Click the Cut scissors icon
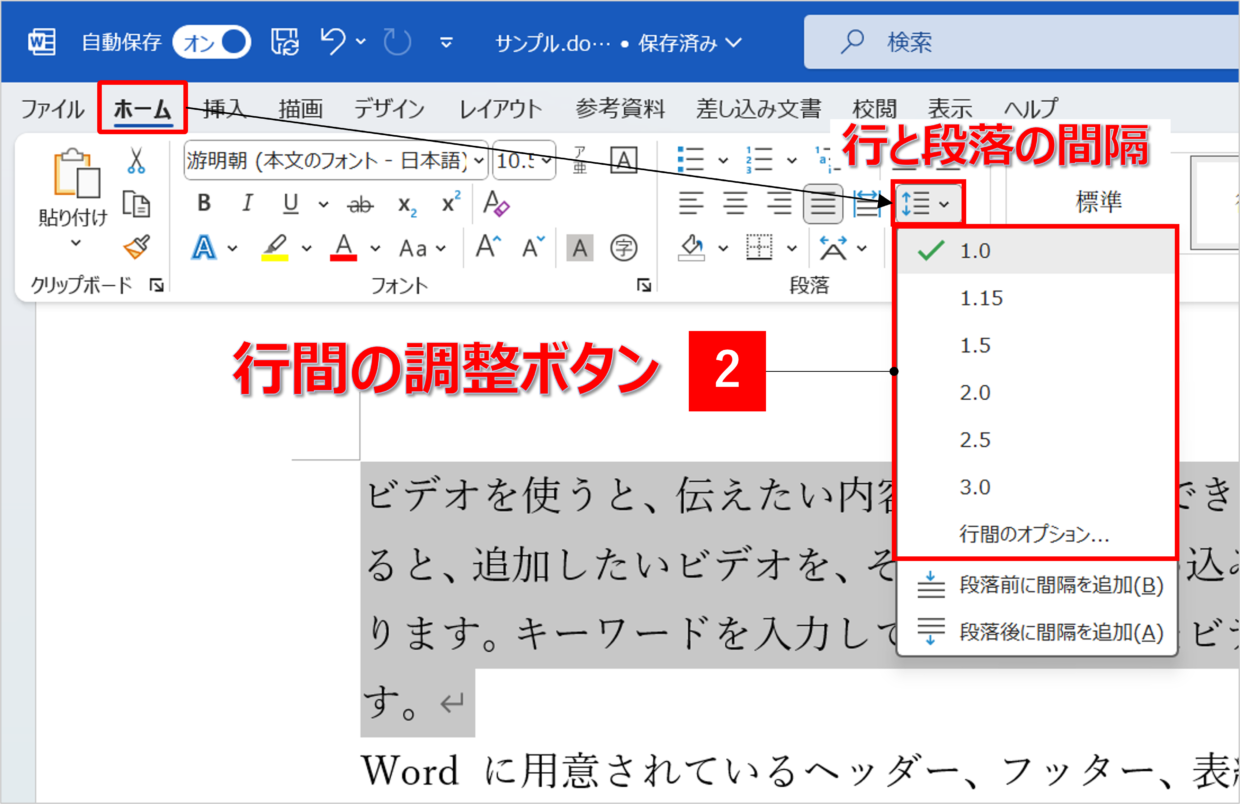Screen dimensions: 1240x804 click(x=136, y=161)
